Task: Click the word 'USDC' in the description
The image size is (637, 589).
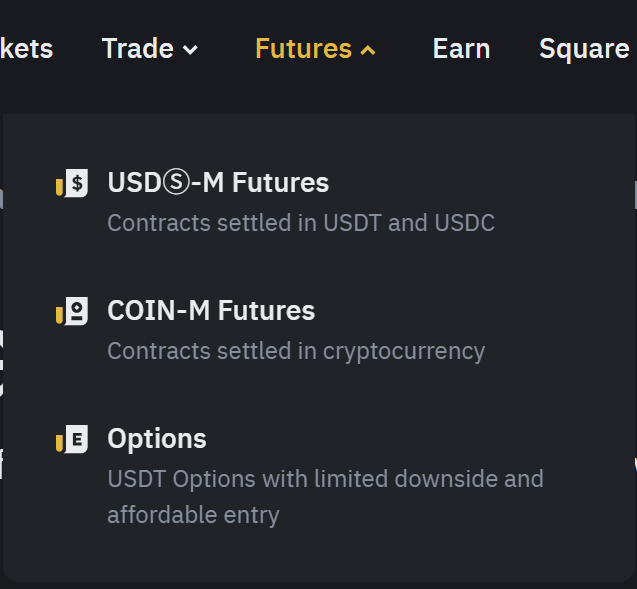Action: tap(465, 222)
